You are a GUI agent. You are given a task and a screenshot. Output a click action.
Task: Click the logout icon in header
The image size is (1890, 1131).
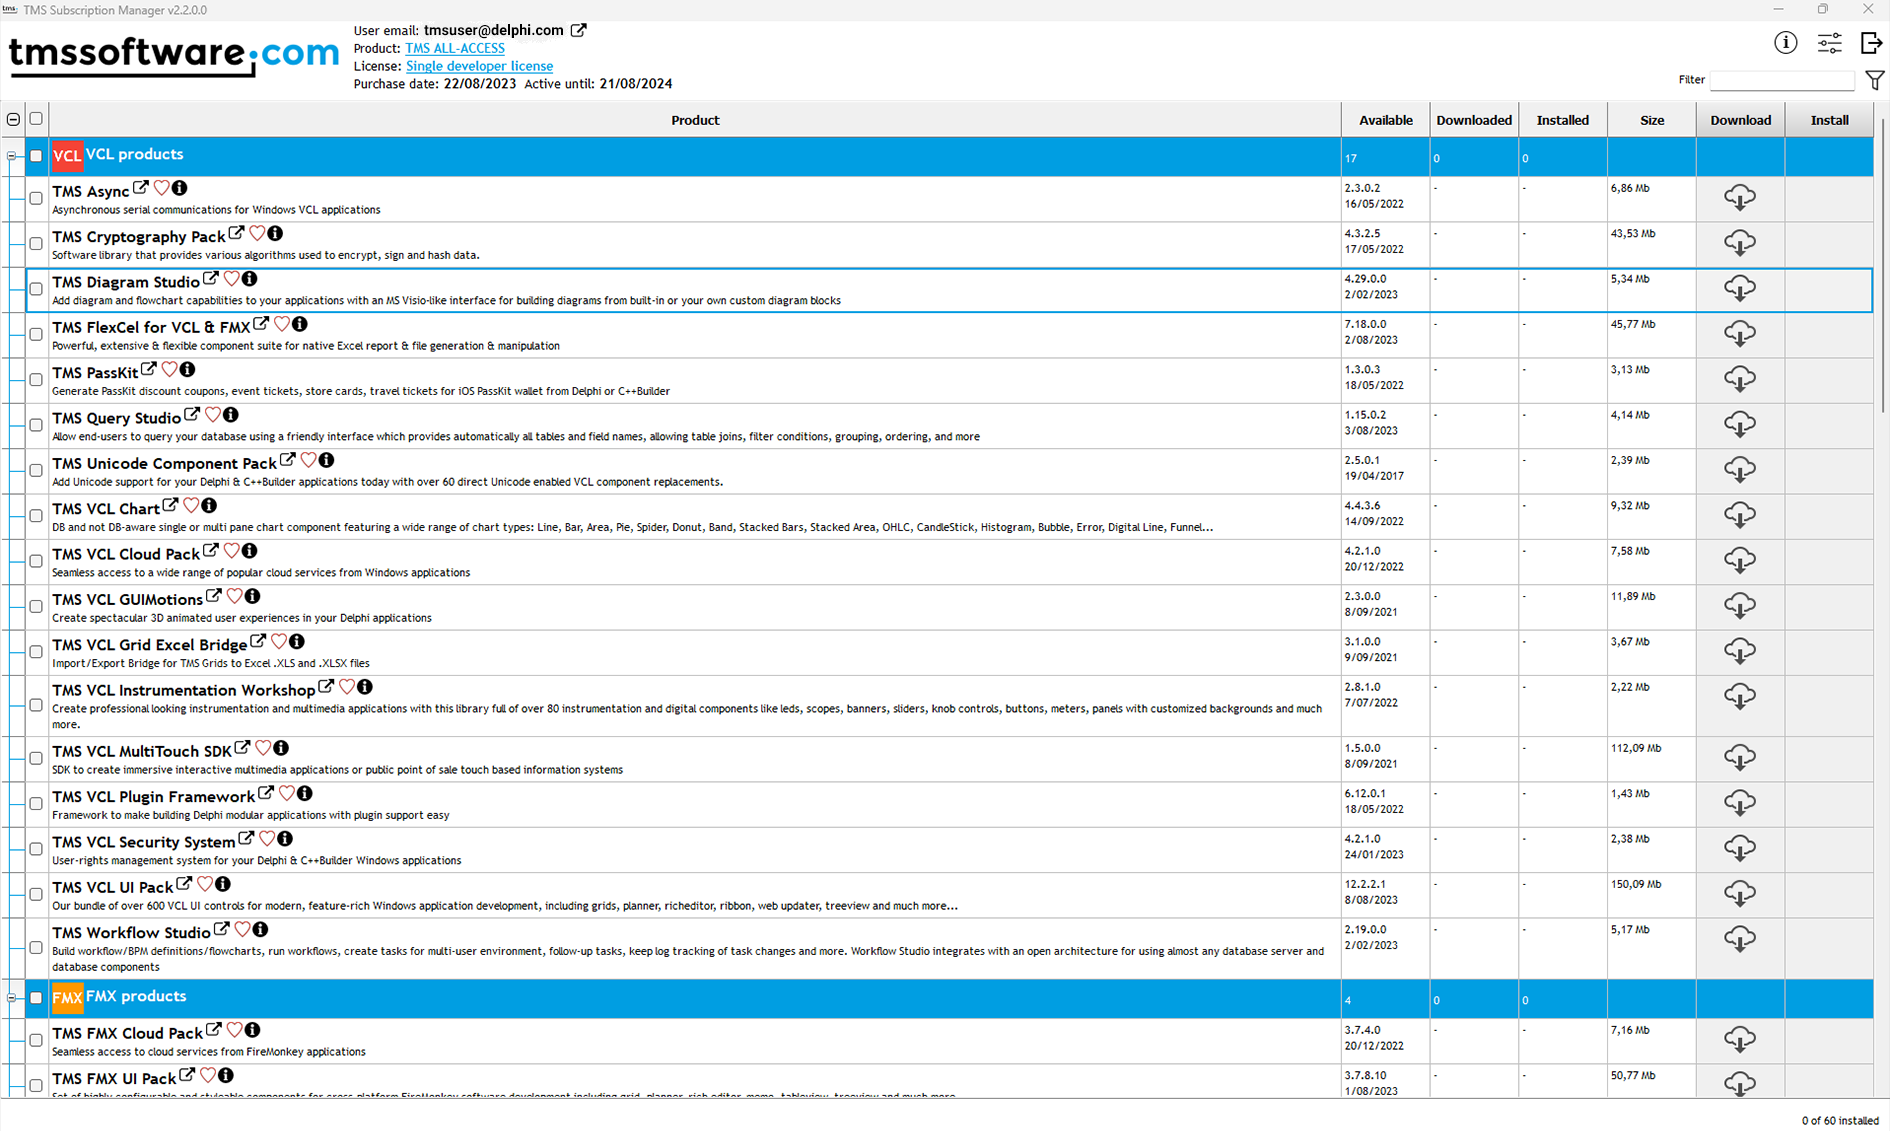coord(1871,43)
